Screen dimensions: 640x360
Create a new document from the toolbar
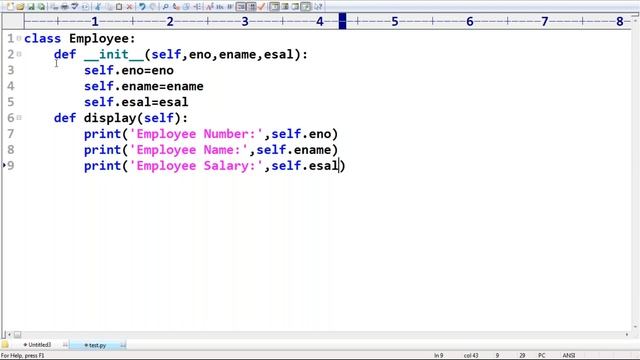[10, 7]
